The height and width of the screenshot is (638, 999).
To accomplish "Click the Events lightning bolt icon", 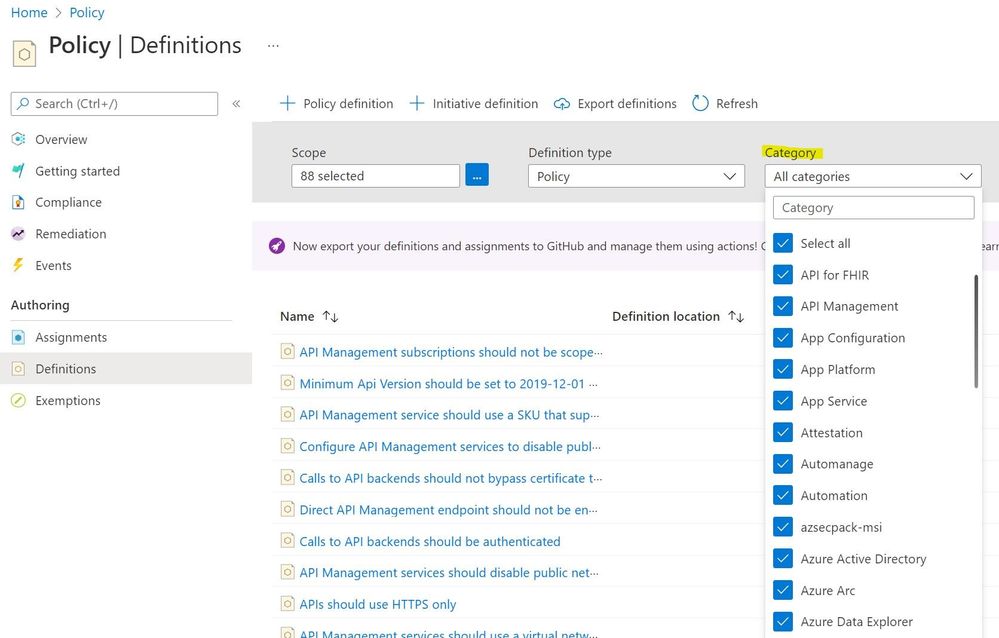I will (18, 265).
